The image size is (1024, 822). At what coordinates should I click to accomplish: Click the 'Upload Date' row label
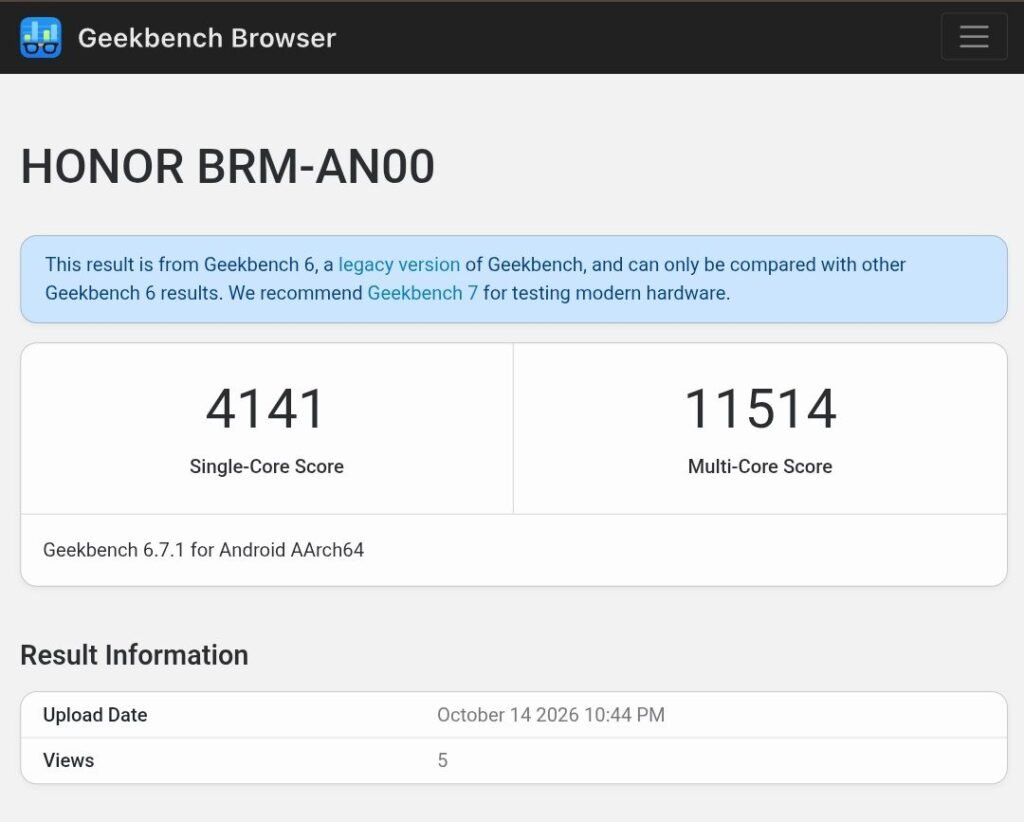(95, 715)
